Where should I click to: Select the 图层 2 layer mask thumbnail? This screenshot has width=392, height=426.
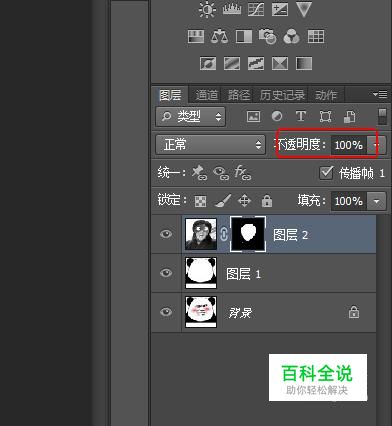[x=248, y=233]
